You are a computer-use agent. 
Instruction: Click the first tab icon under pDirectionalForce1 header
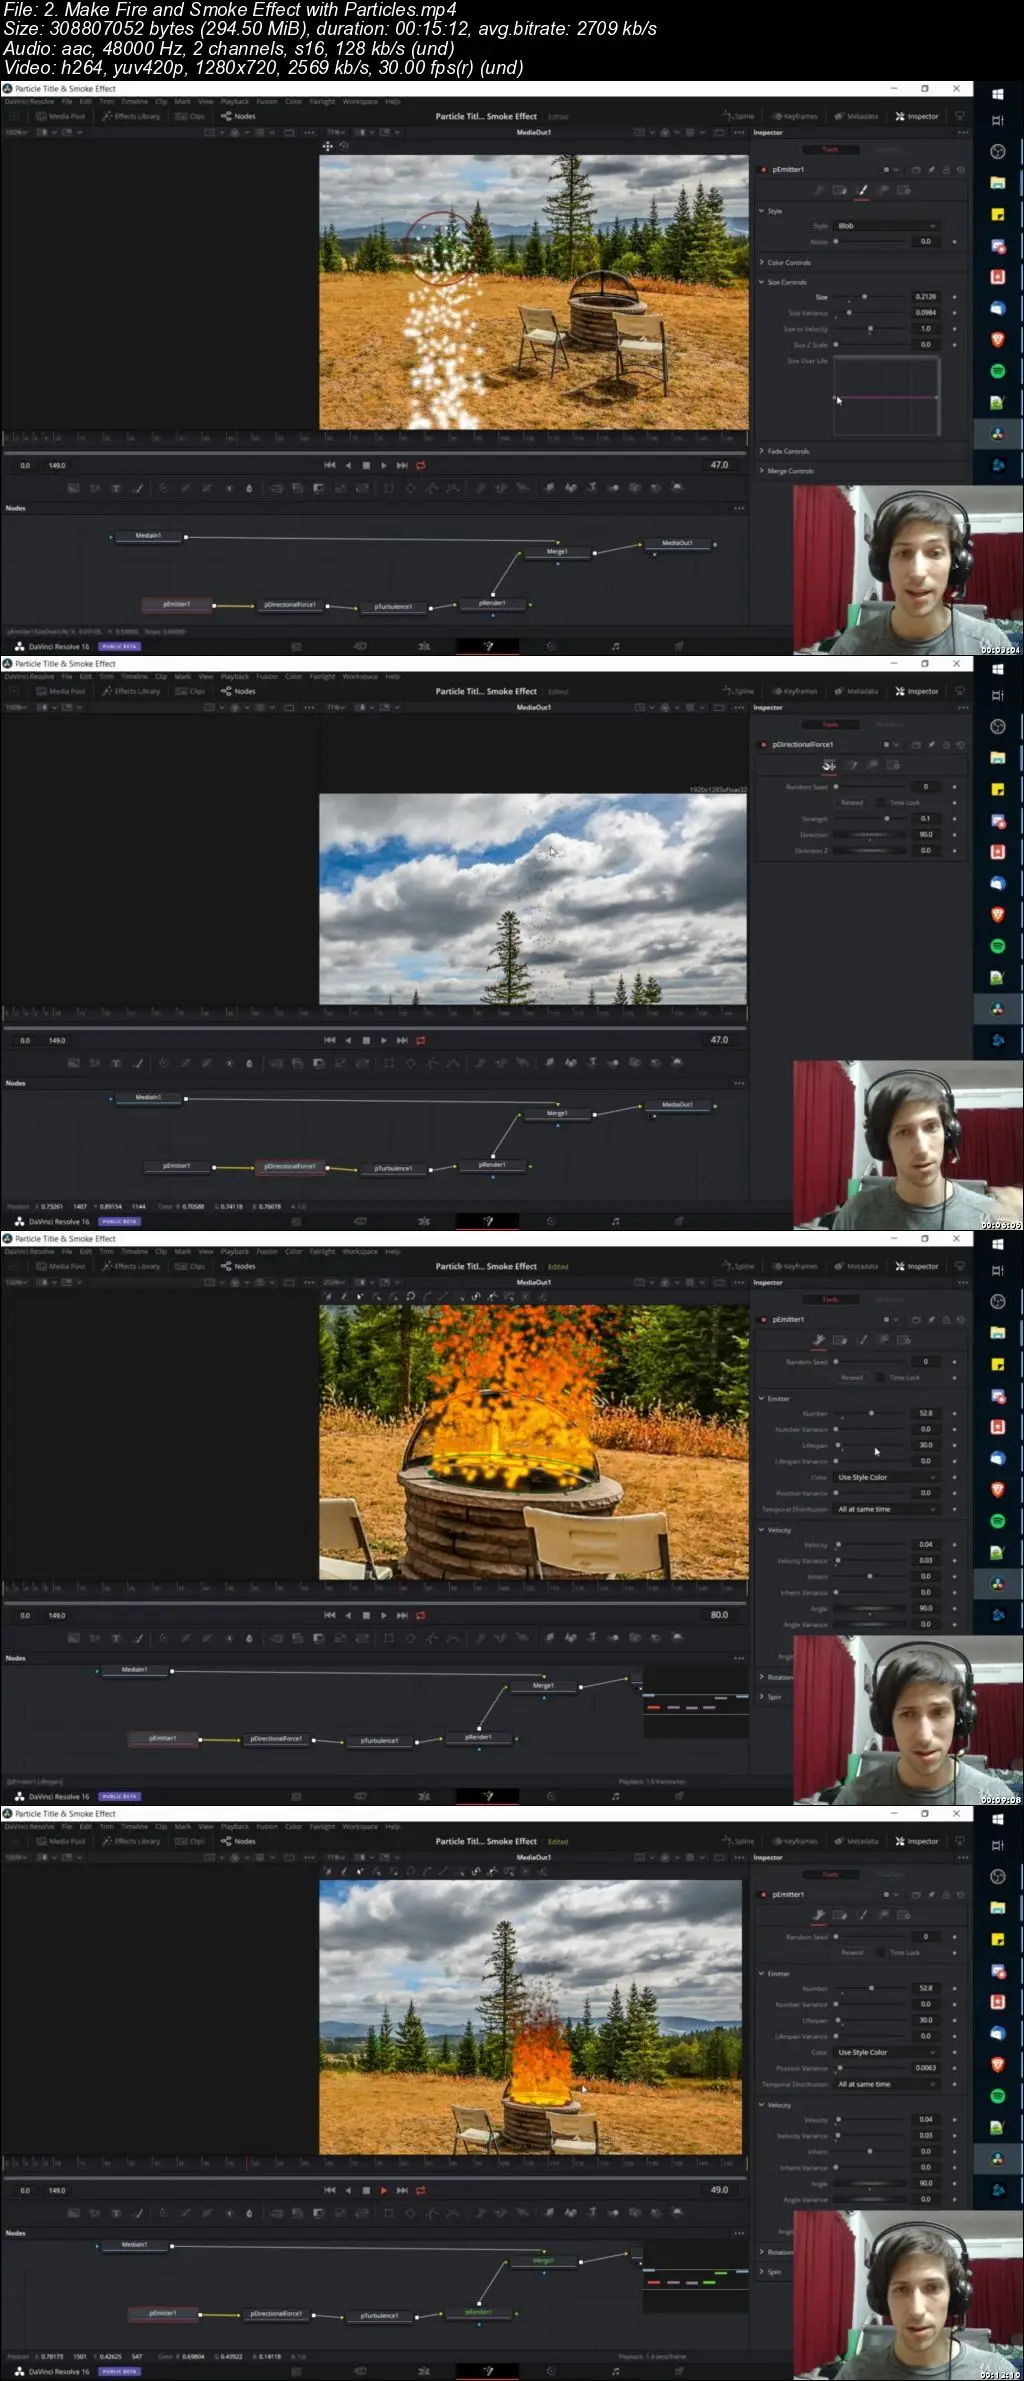pyautogui.click(x=829, y=765)
